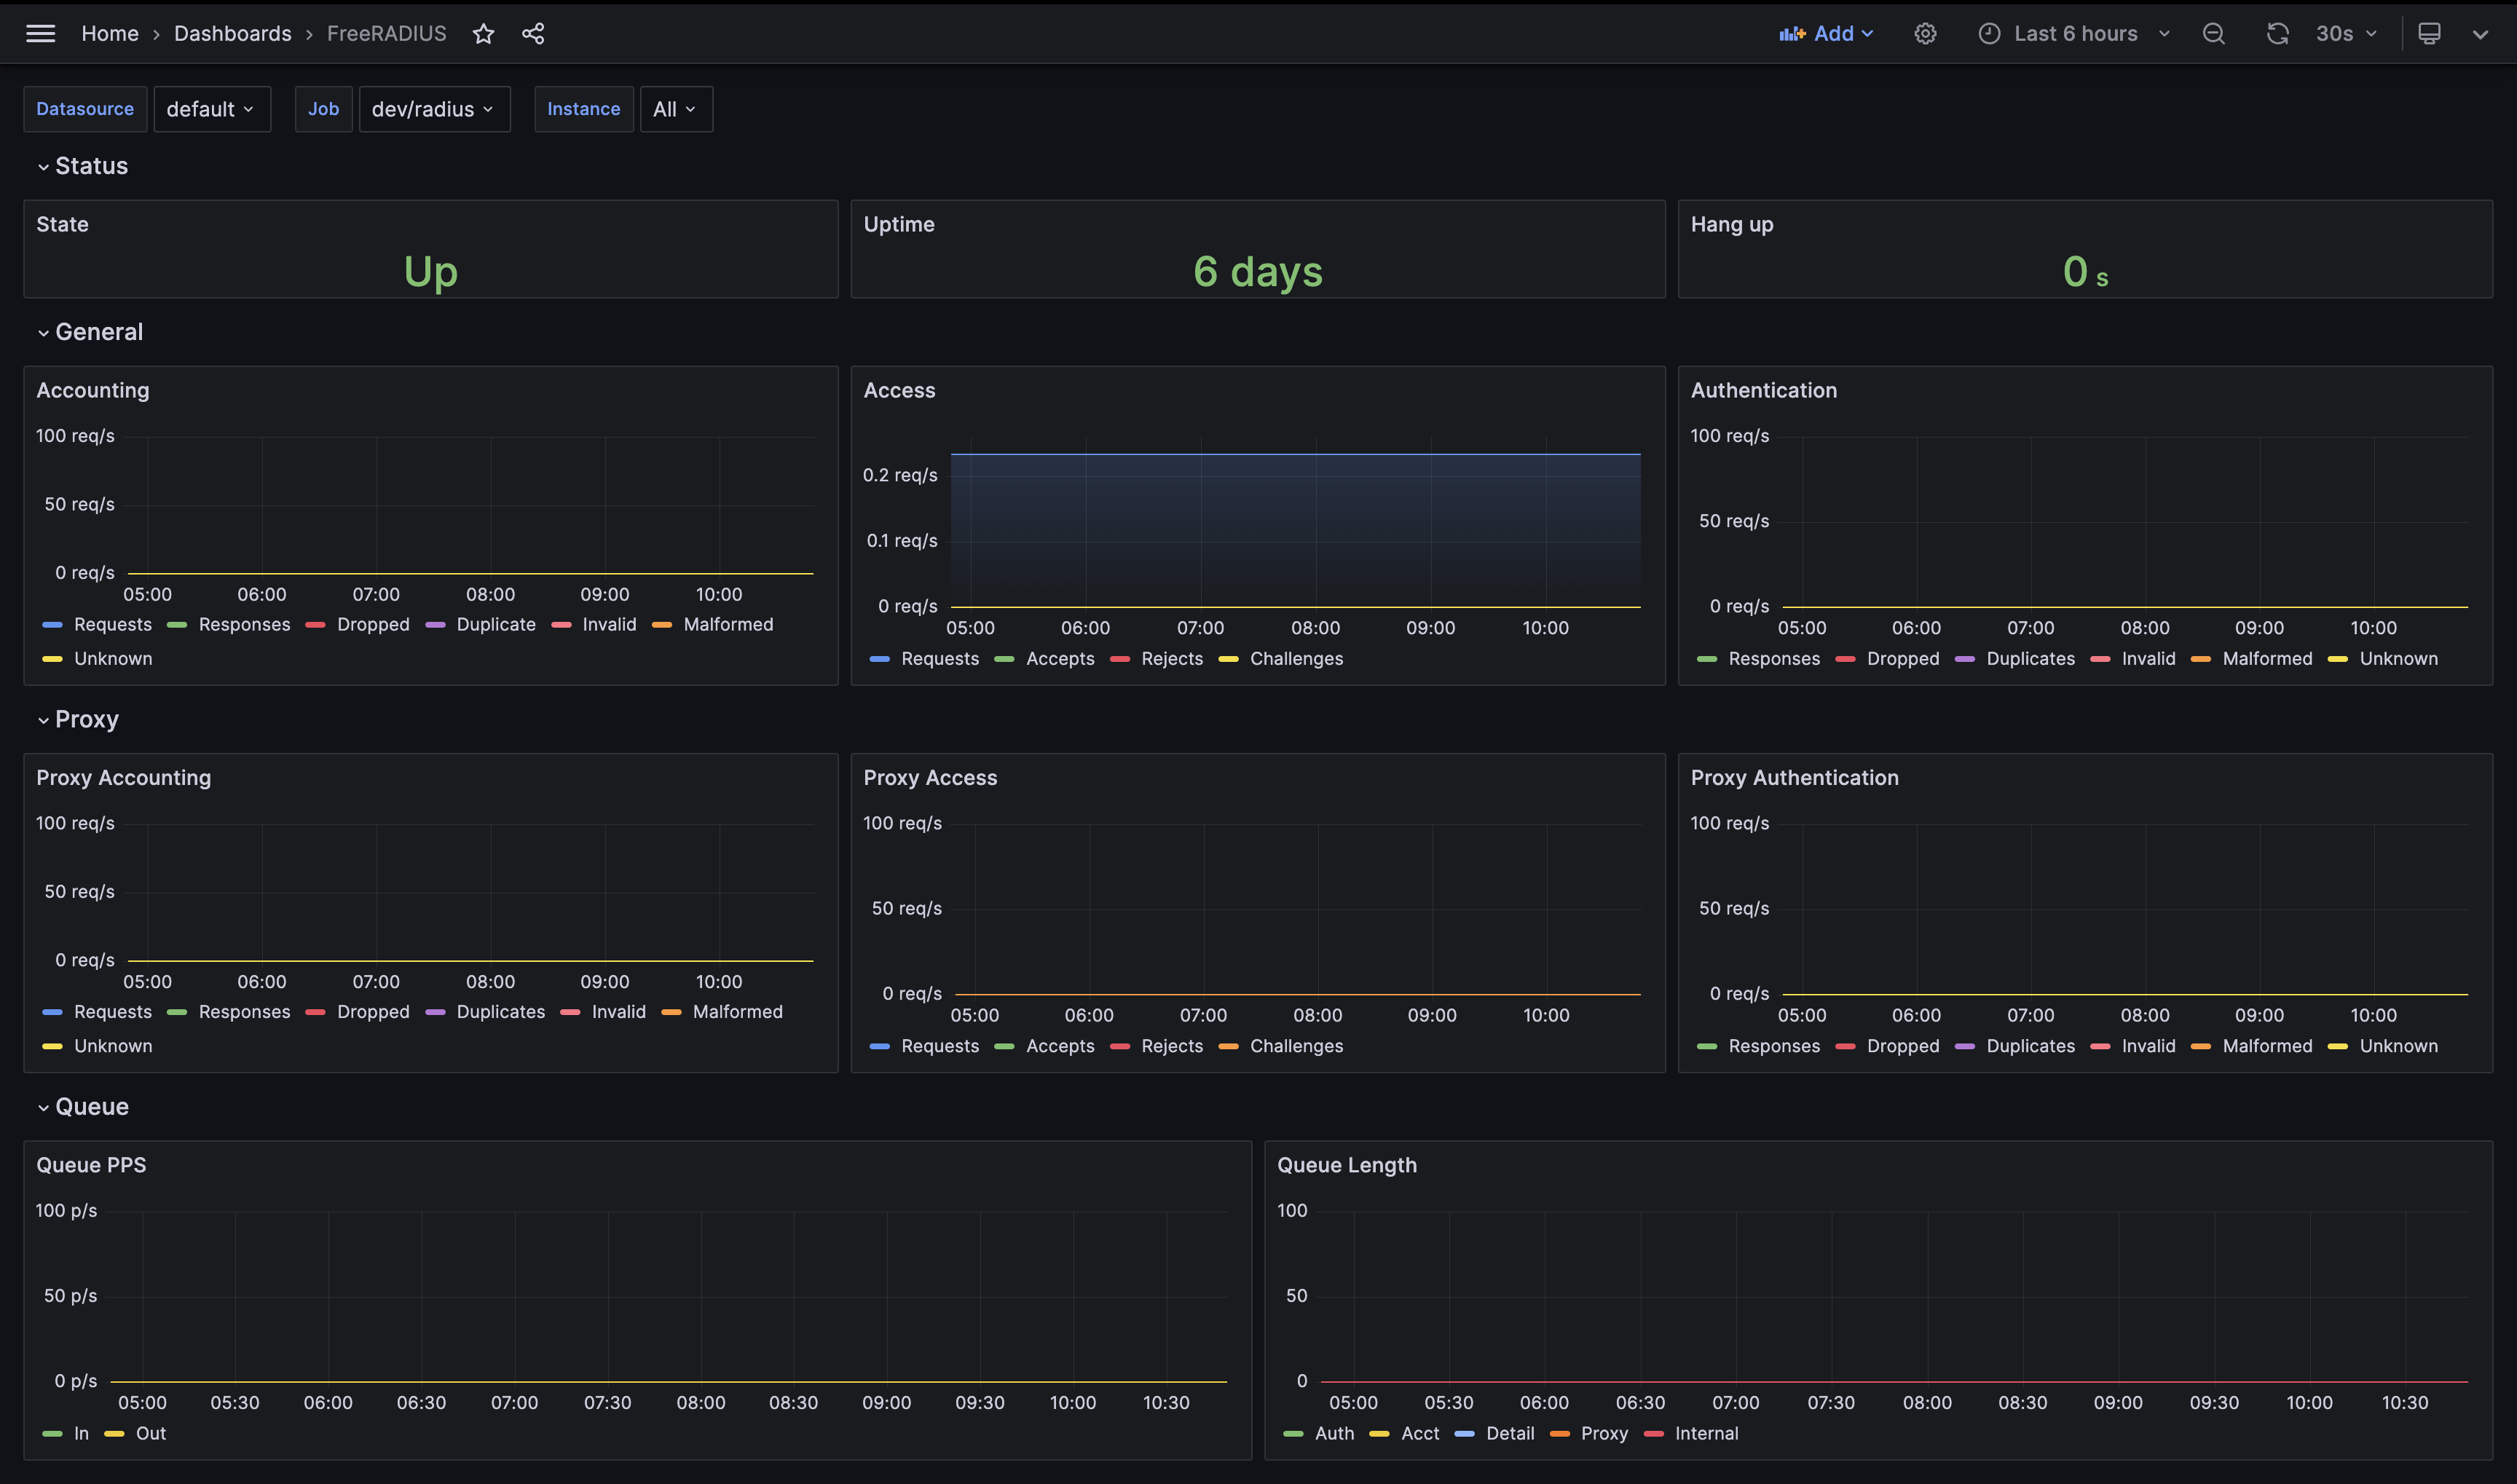The image size is (2517, 1484).
Task: Toggle Dropped series in Accounting legend
Action: click(372, 625)
